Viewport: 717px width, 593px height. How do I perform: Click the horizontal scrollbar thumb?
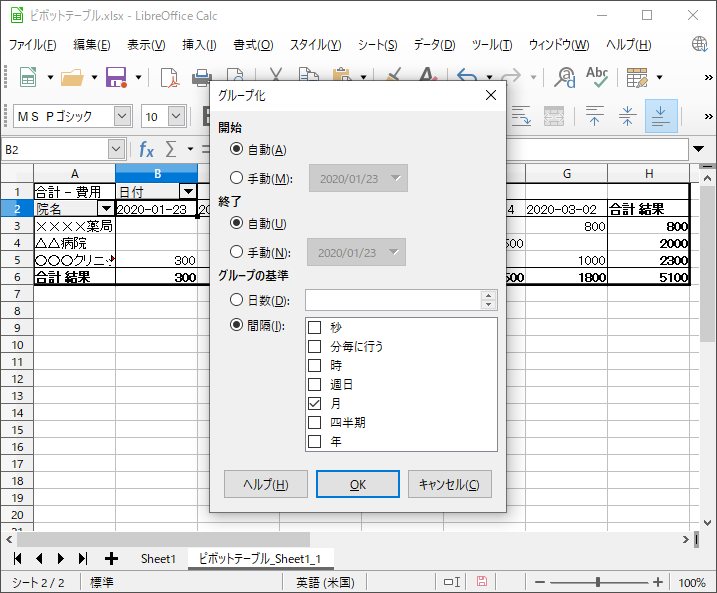click(x=163, y=540)
